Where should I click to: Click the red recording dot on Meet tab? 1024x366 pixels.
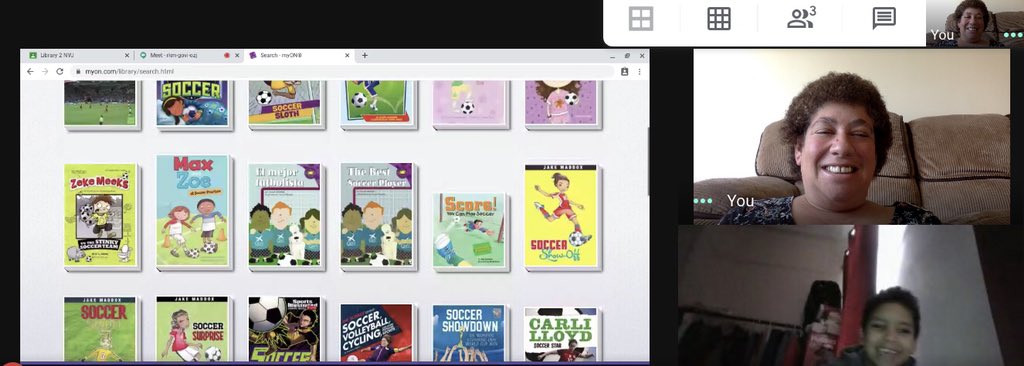point(227,56)
